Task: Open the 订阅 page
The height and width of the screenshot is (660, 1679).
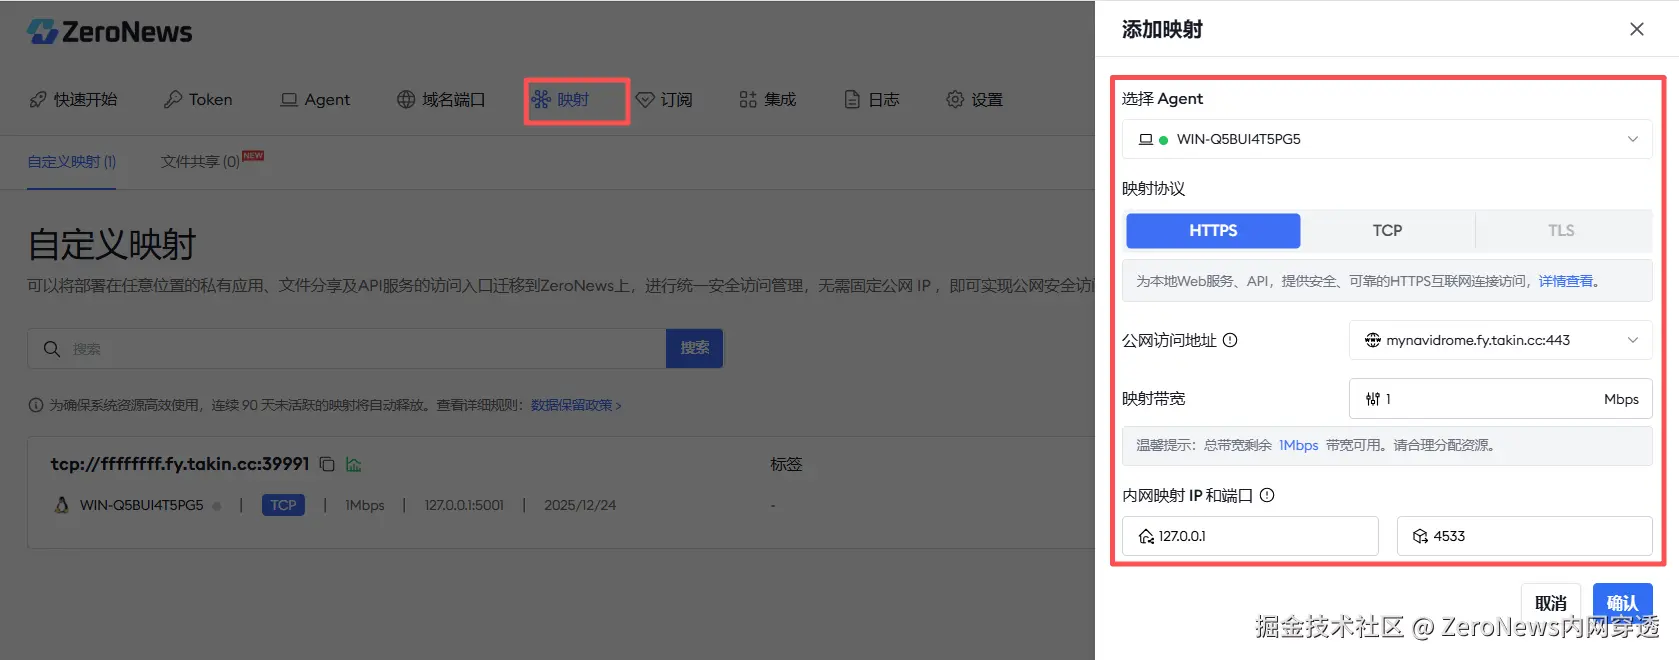Action: [664, 99]
